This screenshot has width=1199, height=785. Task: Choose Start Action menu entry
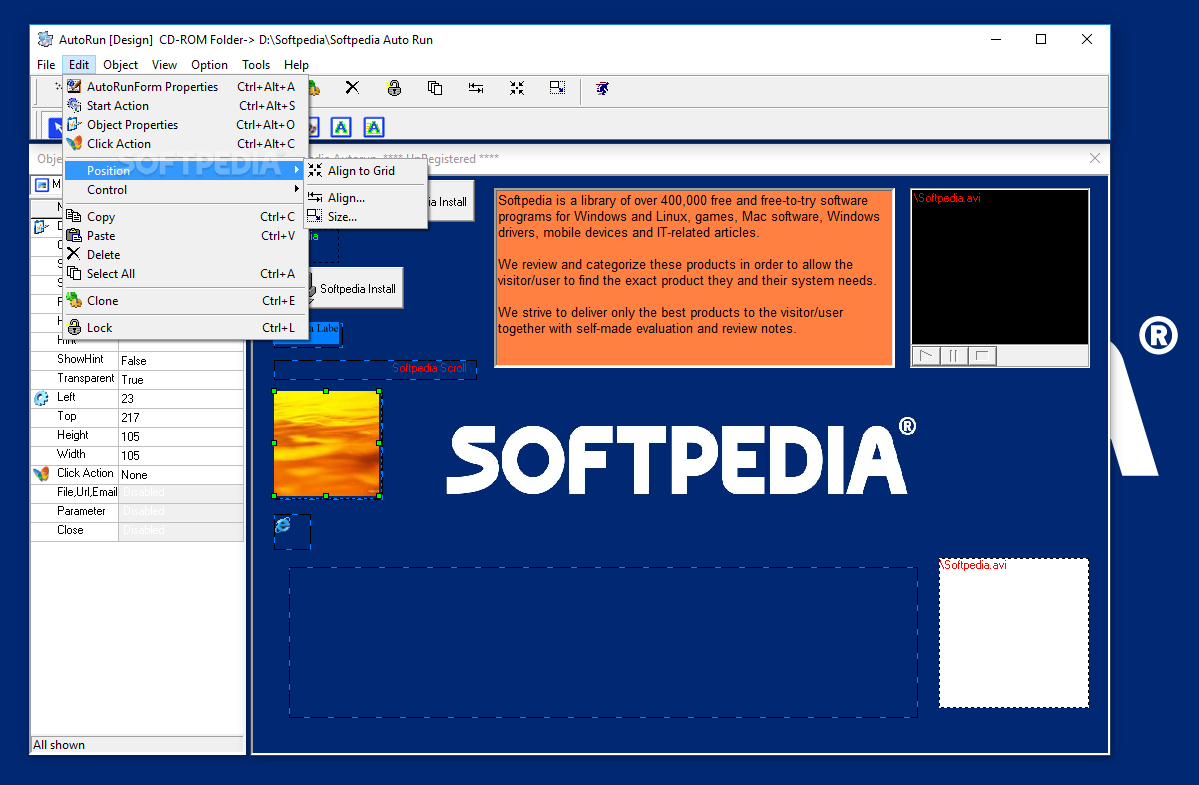click(x=186, y=105)
